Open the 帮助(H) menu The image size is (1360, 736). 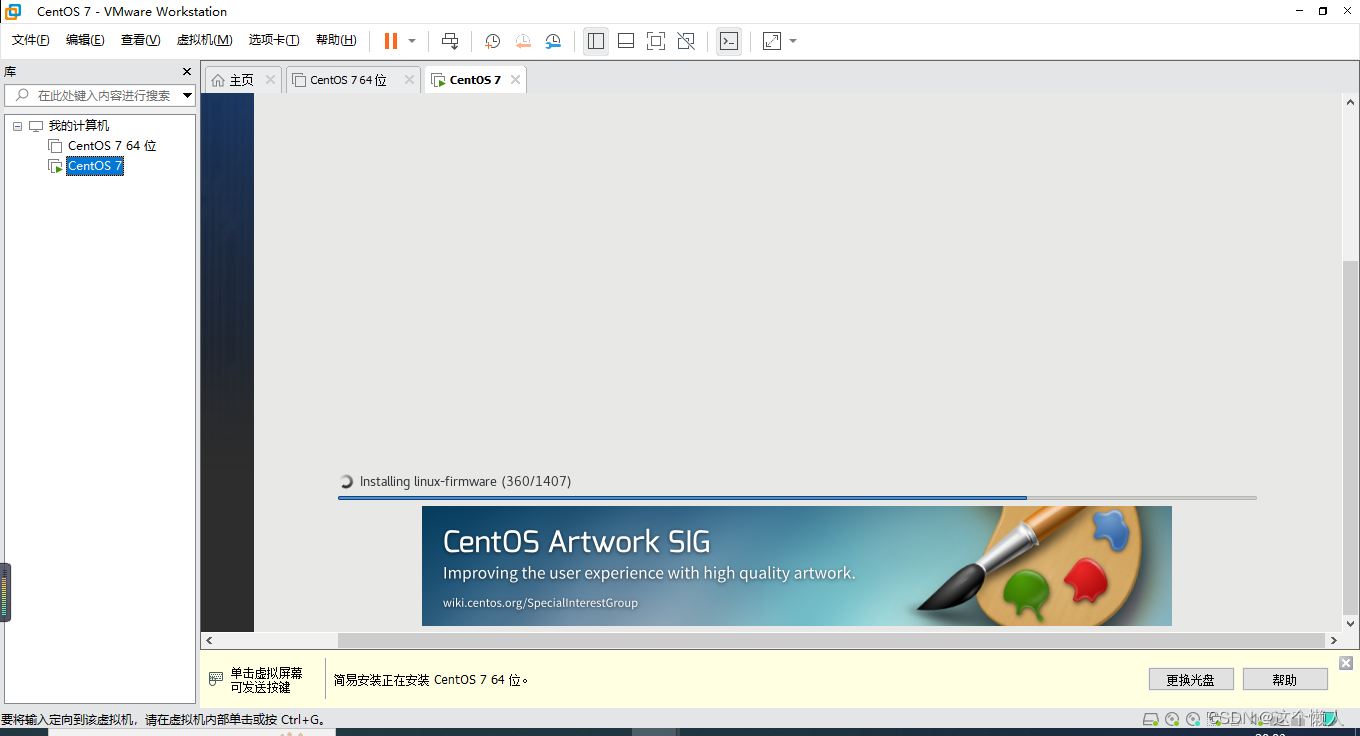[336, 40]
